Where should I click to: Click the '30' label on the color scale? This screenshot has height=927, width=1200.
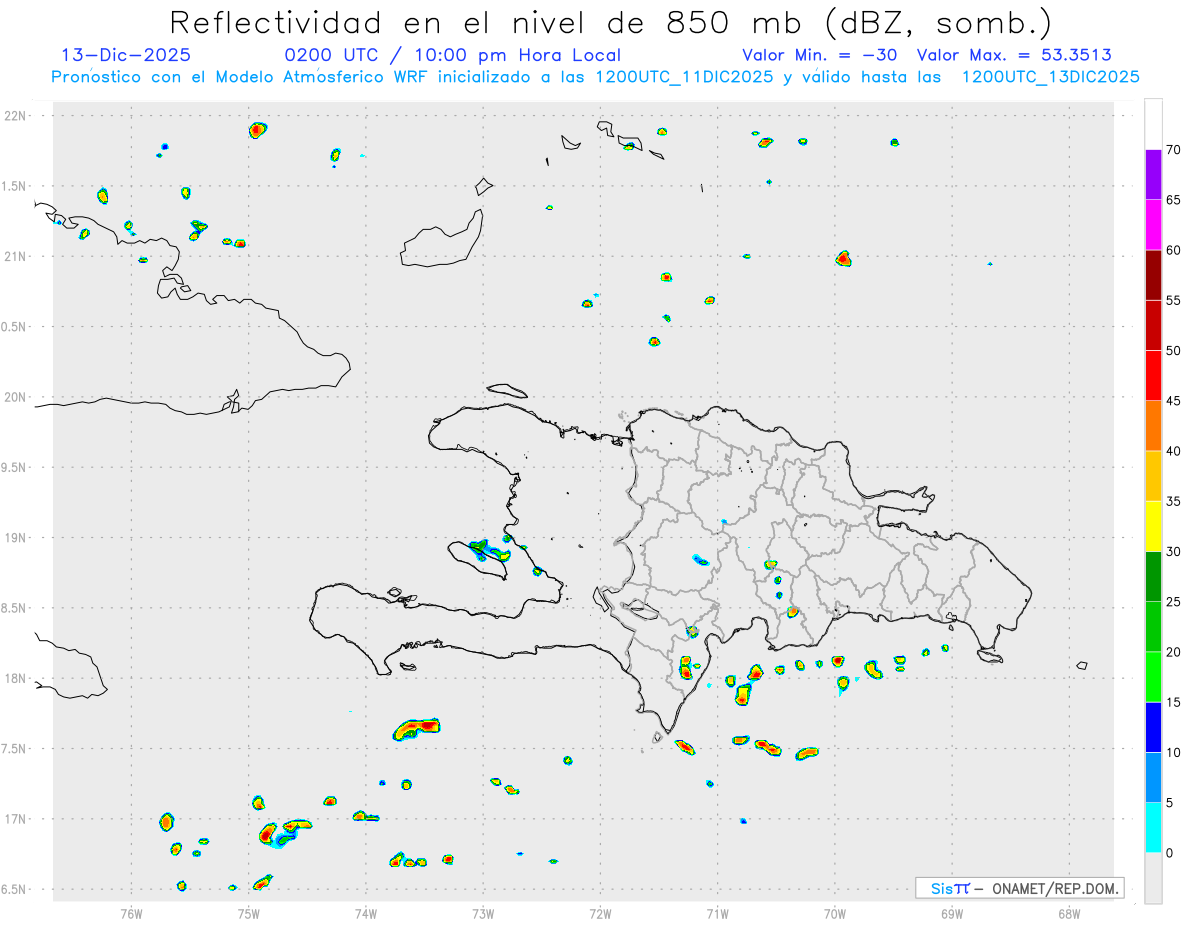pyautogui.click(x=1174, y=551)
